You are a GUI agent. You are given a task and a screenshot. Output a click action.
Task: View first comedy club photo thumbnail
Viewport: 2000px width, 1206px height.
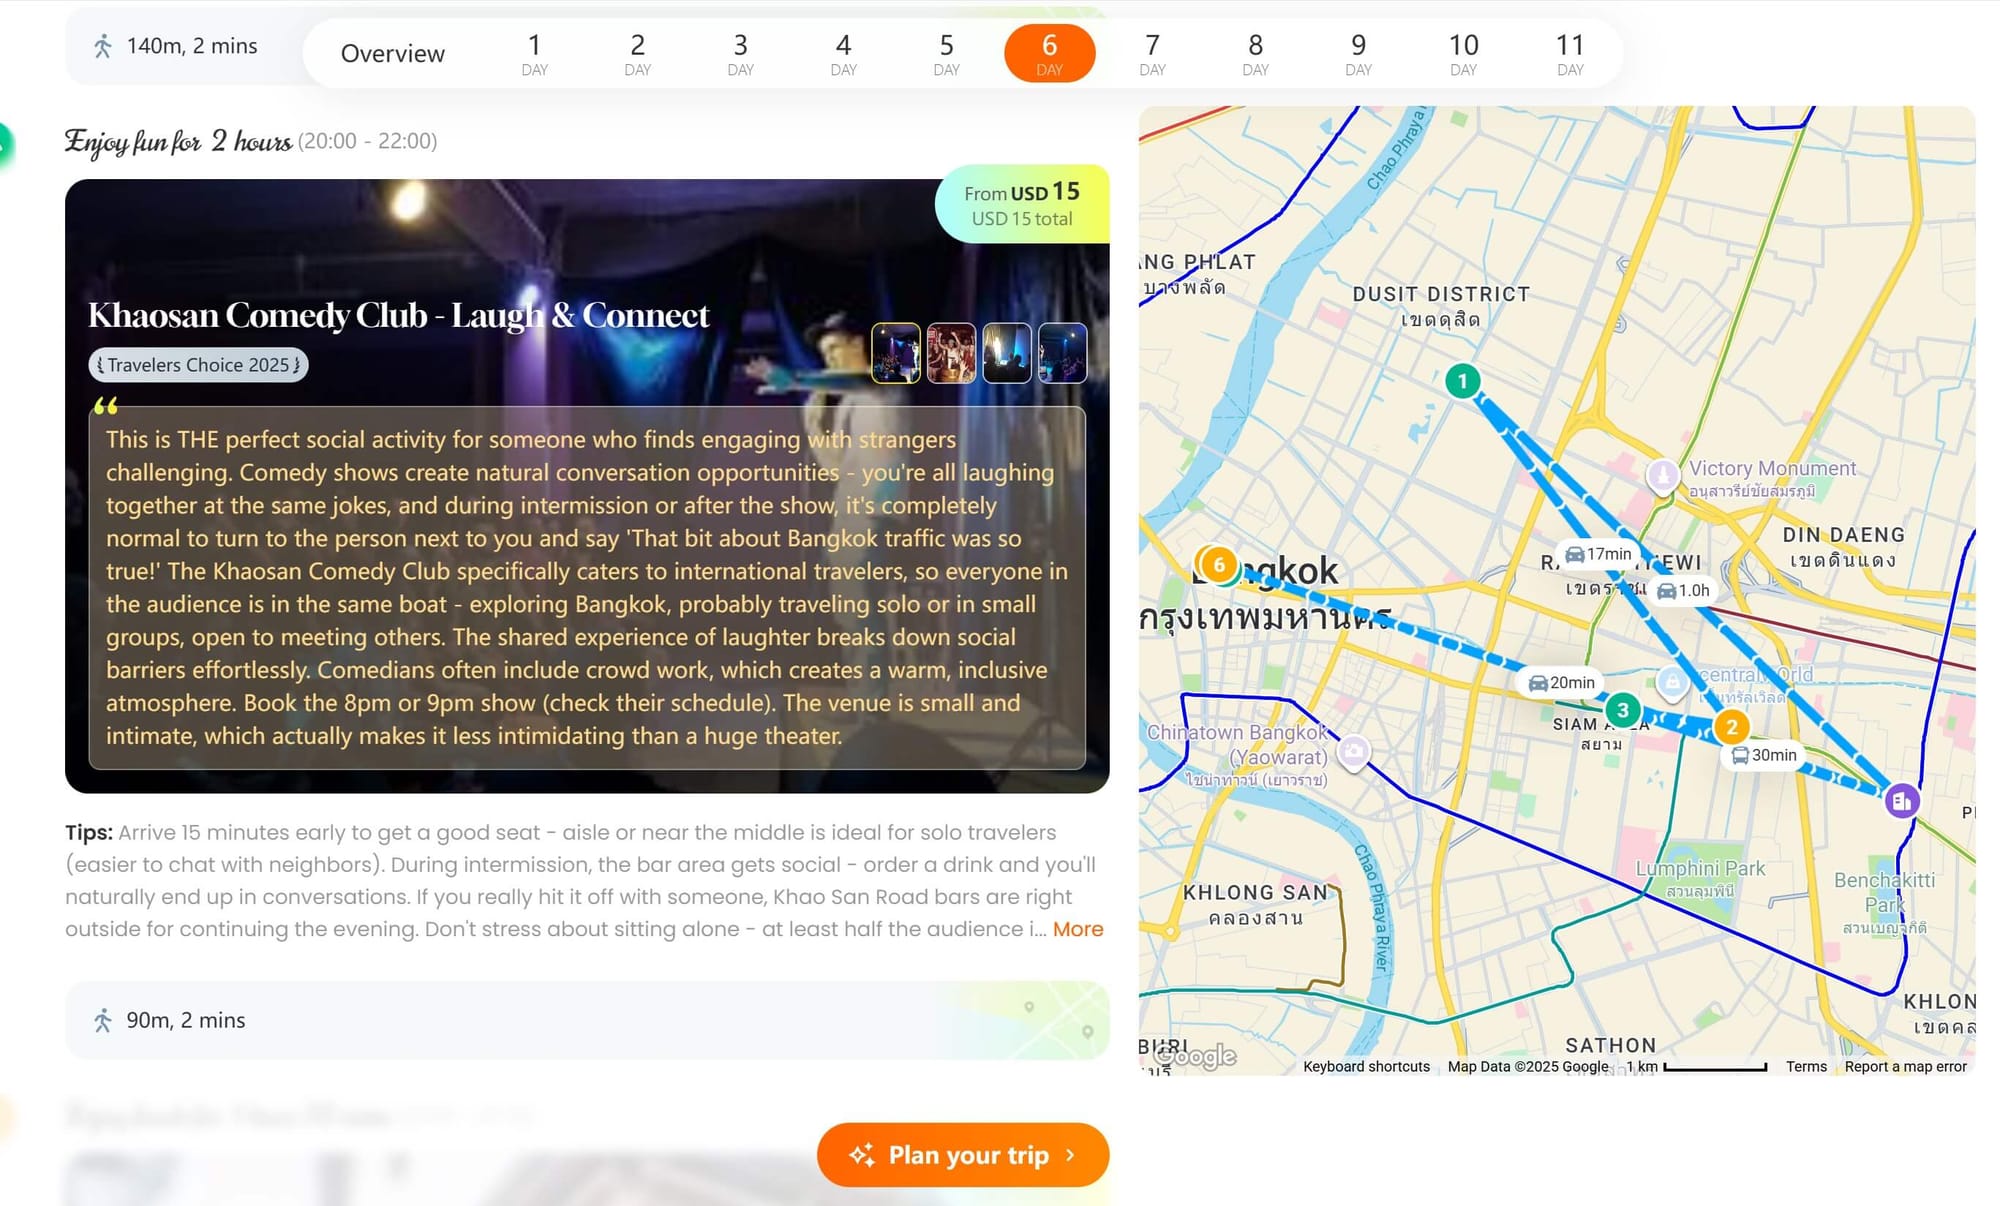[895, 353]
